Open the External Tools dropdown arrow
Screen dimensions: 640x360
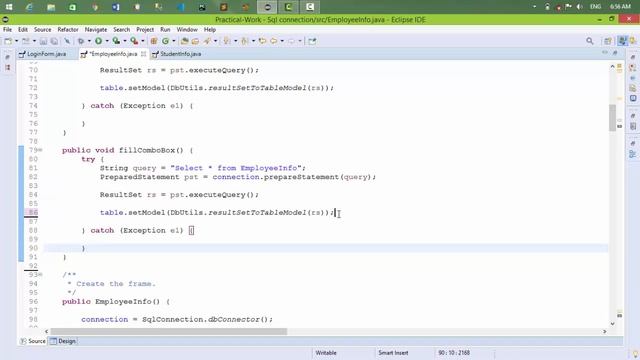(x=142, y=41)
